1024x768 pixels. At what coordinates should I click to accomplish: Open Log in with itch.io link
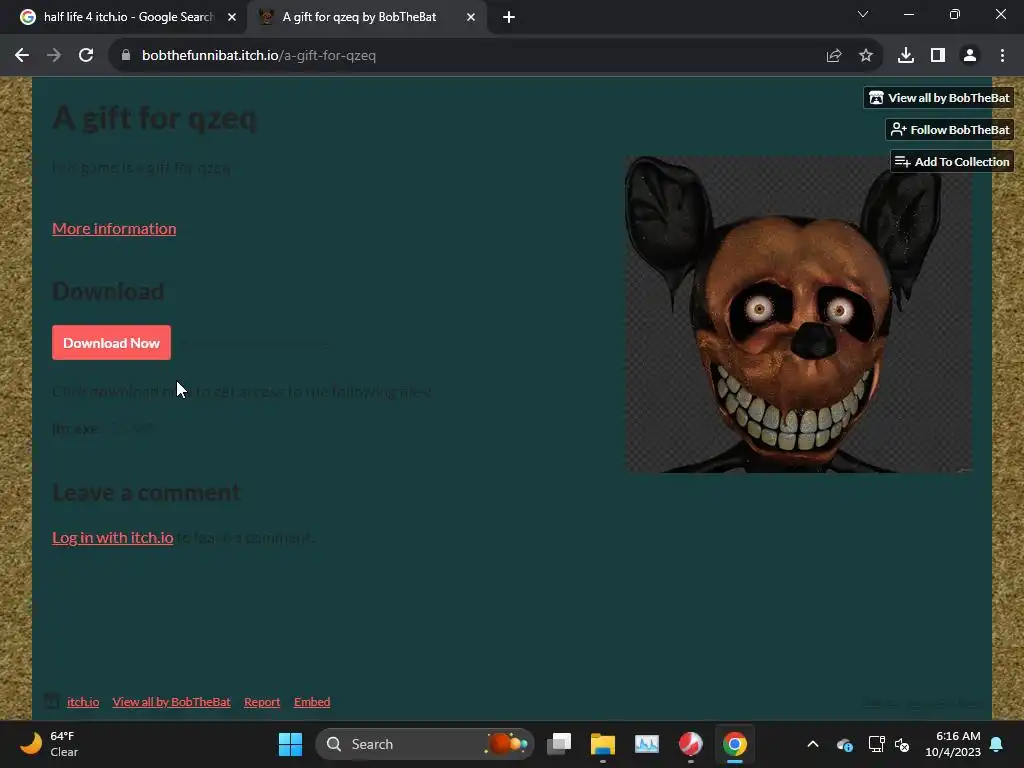[x=113, y=537]
